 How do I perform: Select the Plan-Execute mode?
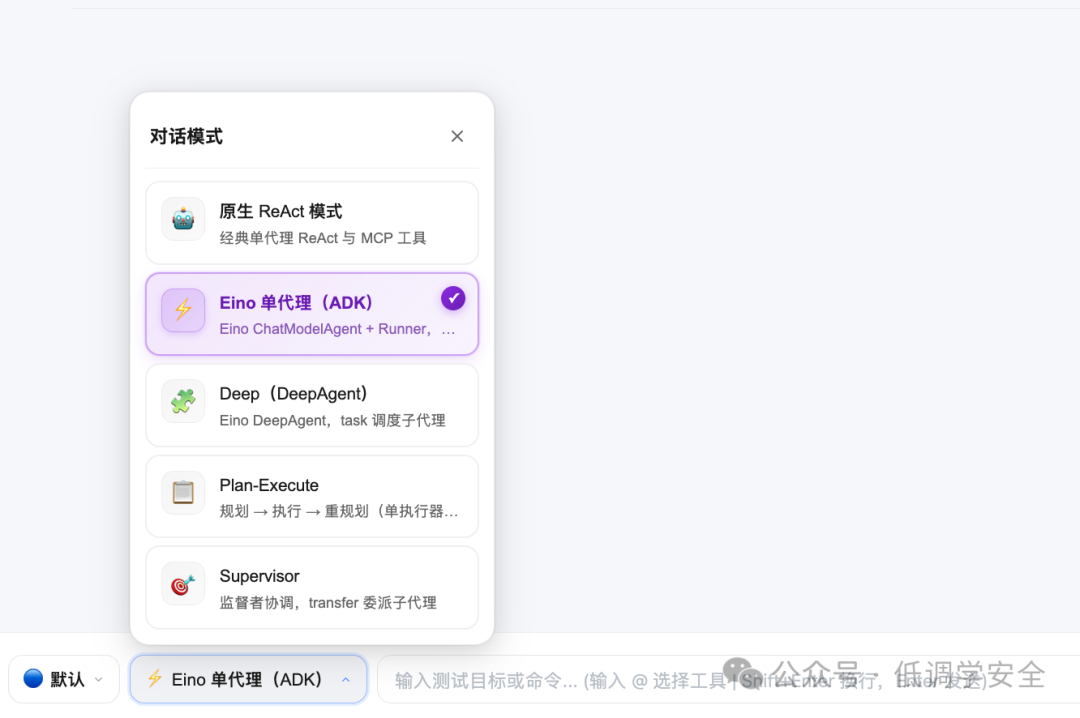click(312, 496)
